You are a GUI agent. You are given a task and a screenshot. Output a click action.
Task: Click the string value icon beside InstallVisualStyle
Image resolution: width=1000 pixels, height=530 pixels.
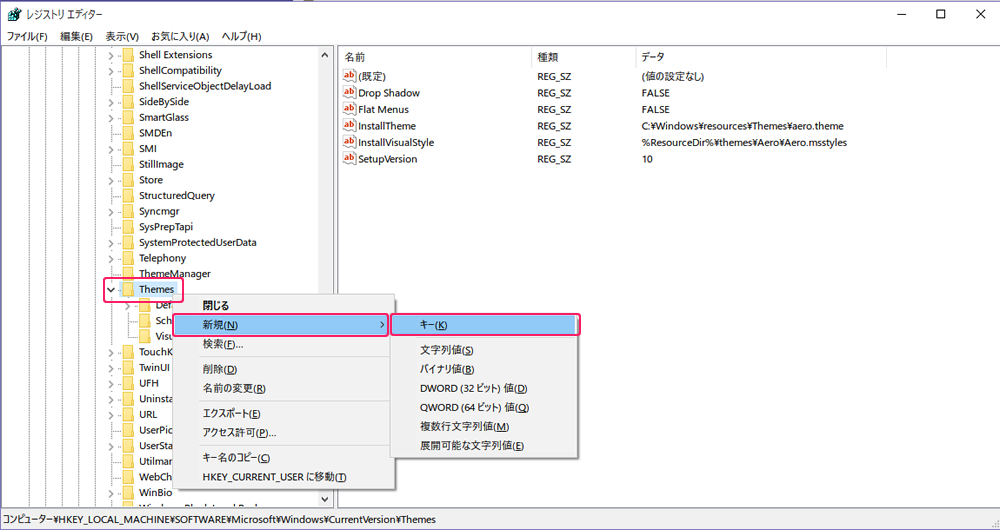[349, 142]
